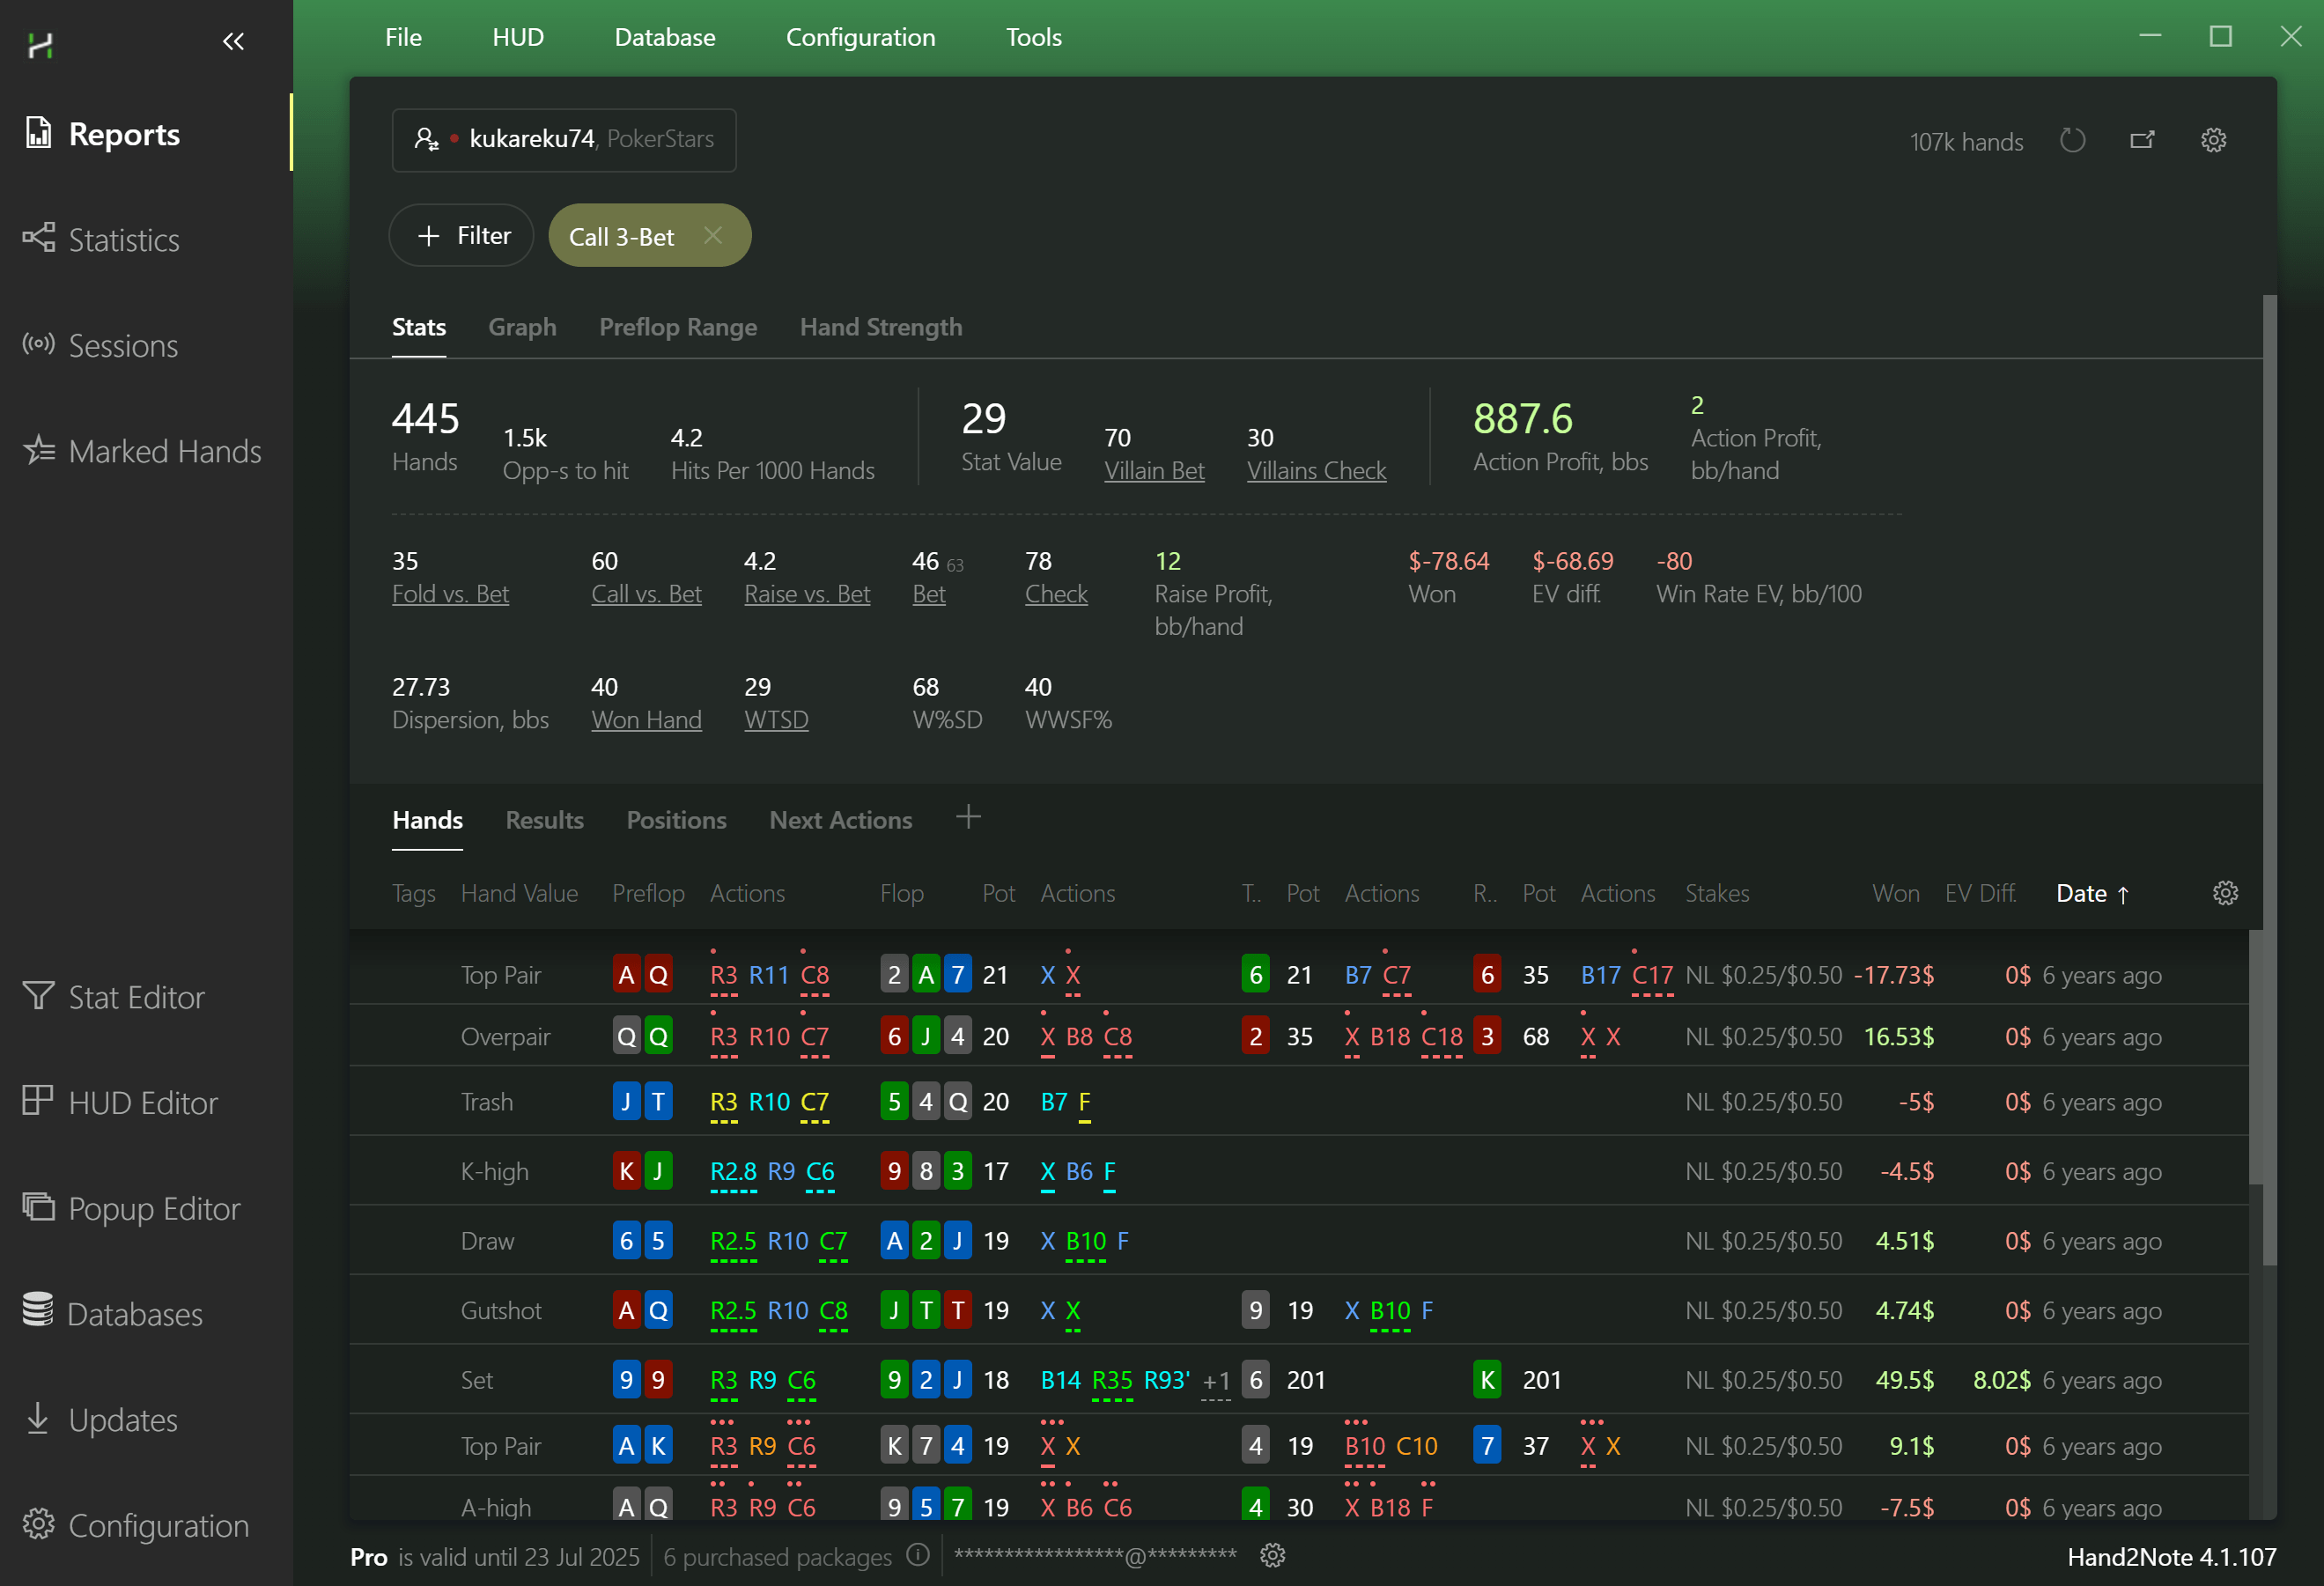Click the refresh report icon
The height and width of the screenshot is (1586, 2324).
coord(2072,141)
